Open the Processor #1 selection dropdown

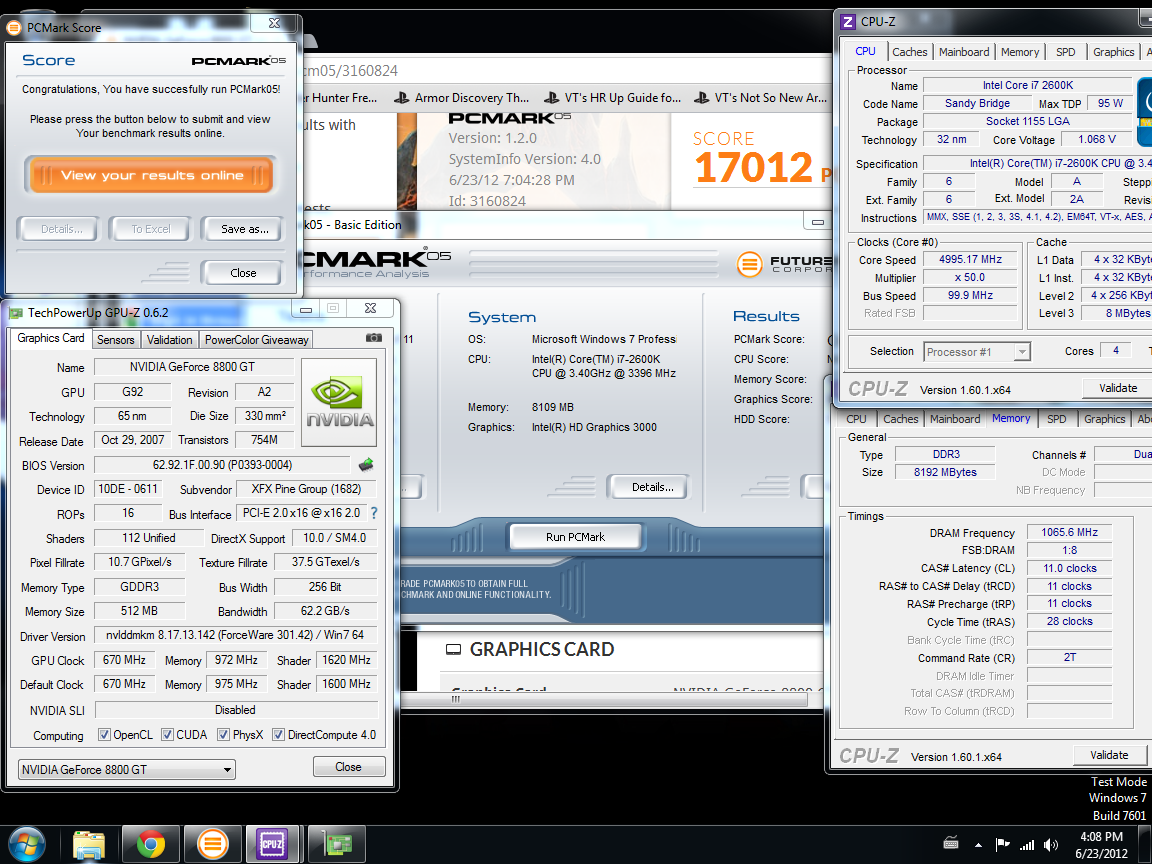[x=976, y=352]
